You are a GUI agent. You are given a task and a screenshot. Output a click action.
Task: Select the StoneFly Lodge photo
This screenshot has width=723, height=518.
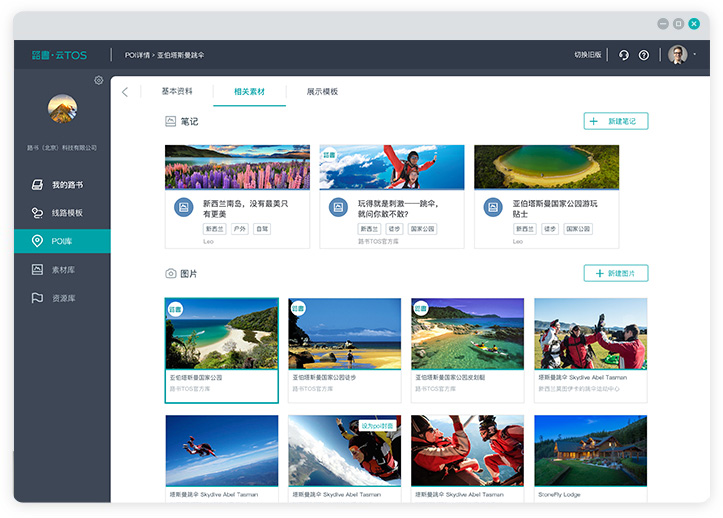pyautogui.click(x=591, y=458)
